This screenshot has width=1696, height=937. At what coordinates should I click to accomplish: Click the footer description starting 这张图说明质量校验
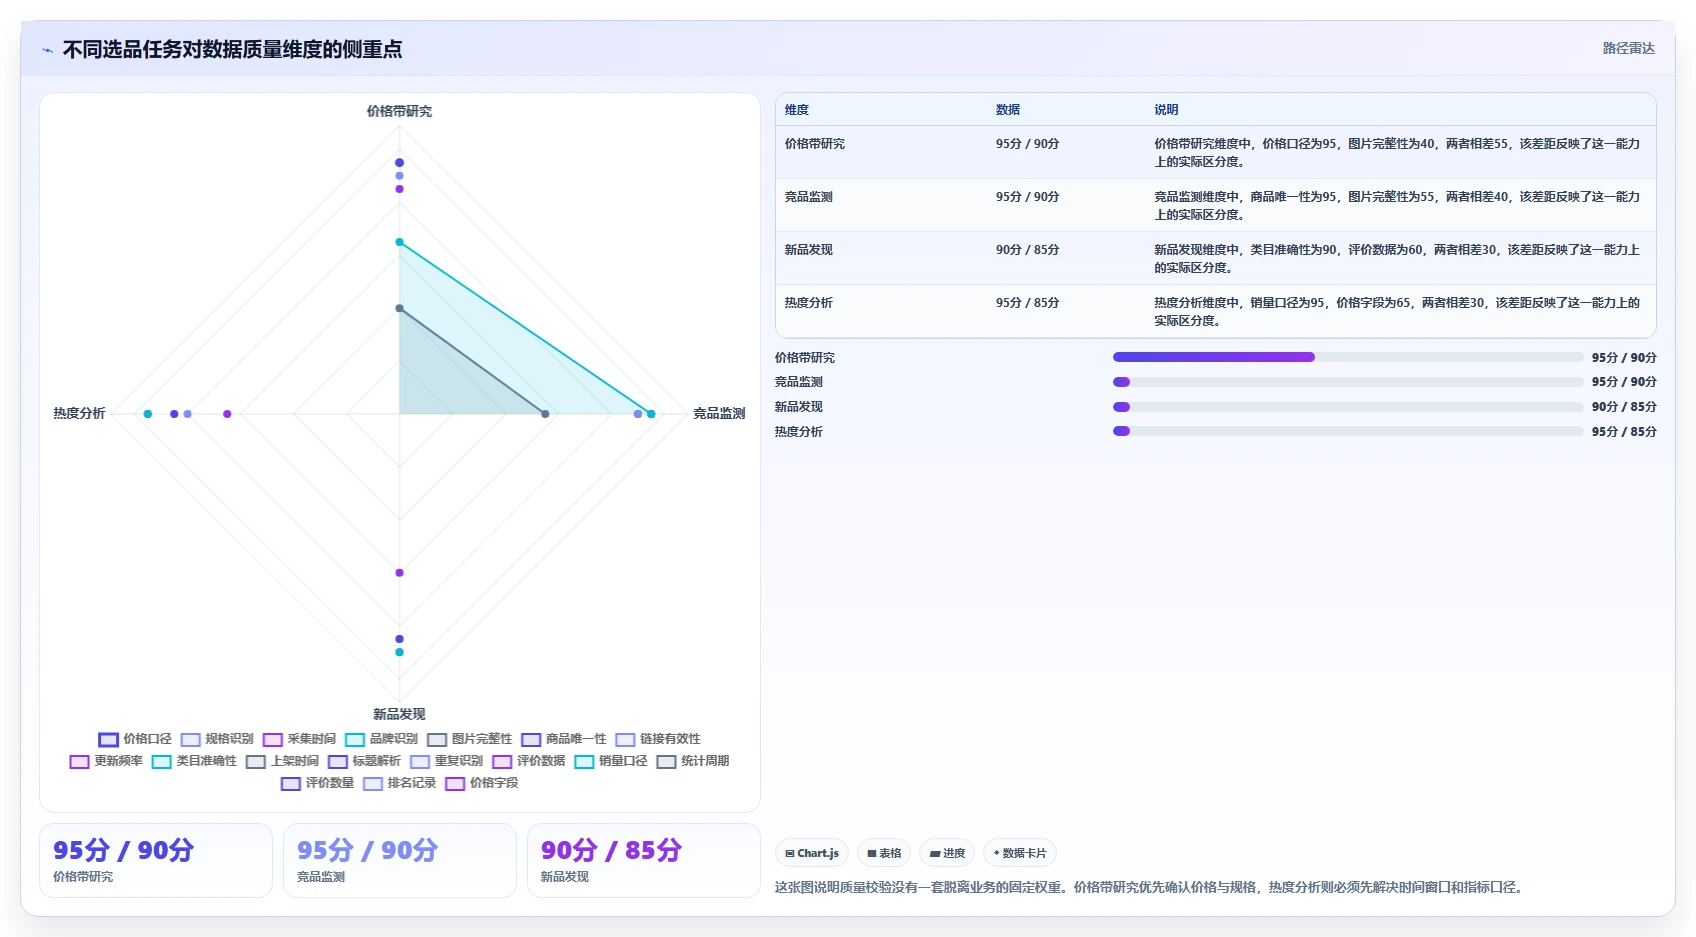point(1152,887)
